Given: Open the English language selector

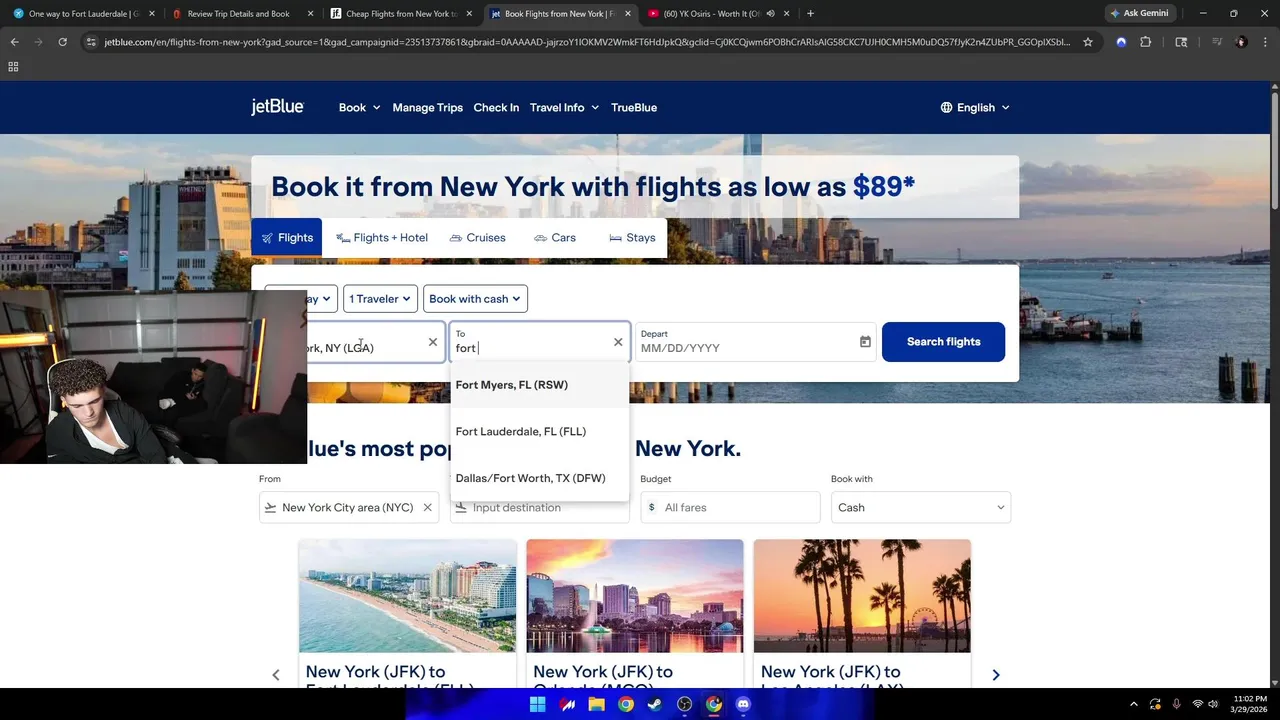Looking at the screenshot, I should (x=975, y=107).
